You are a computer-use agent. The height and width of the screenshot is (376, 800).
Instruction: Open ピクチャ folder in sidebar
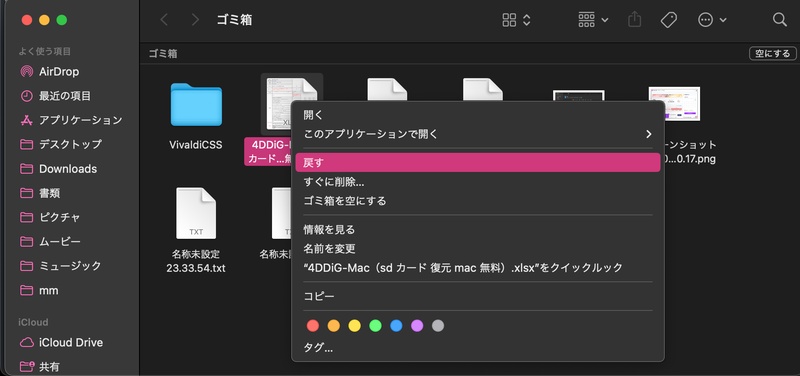tap(50, 217)
